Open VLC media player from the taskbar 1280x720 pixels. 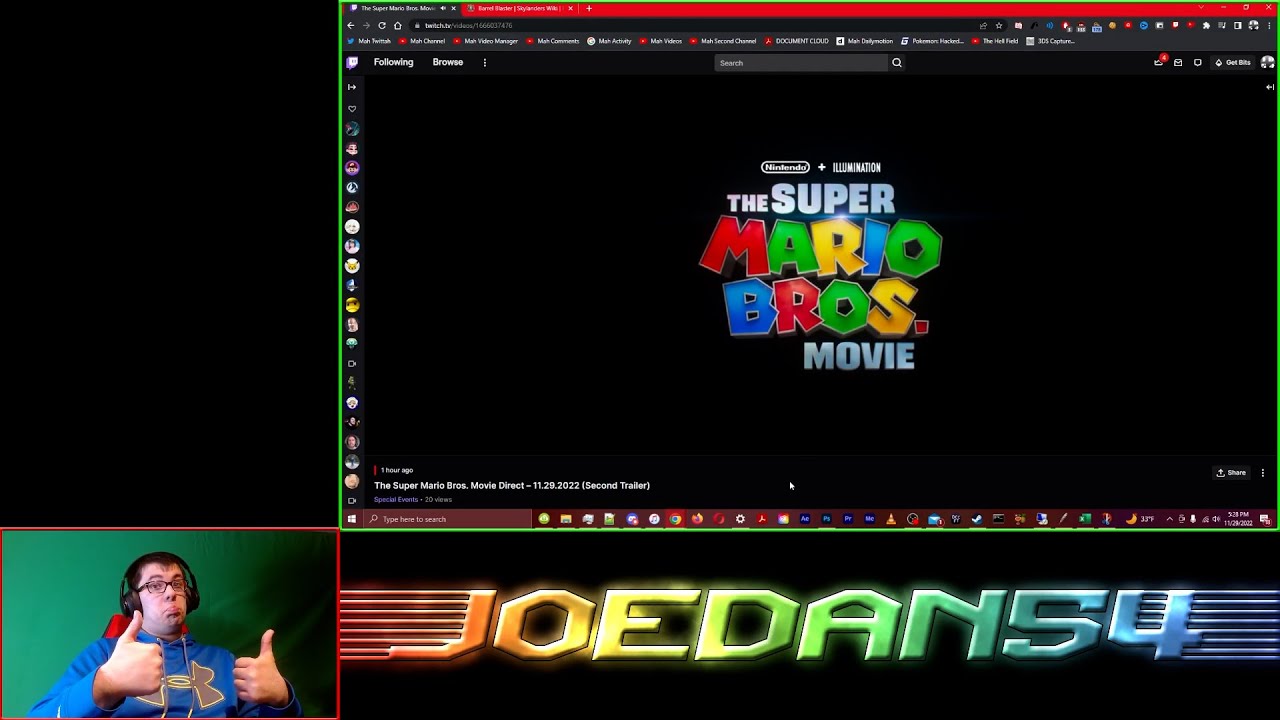[x=891, y=519]
